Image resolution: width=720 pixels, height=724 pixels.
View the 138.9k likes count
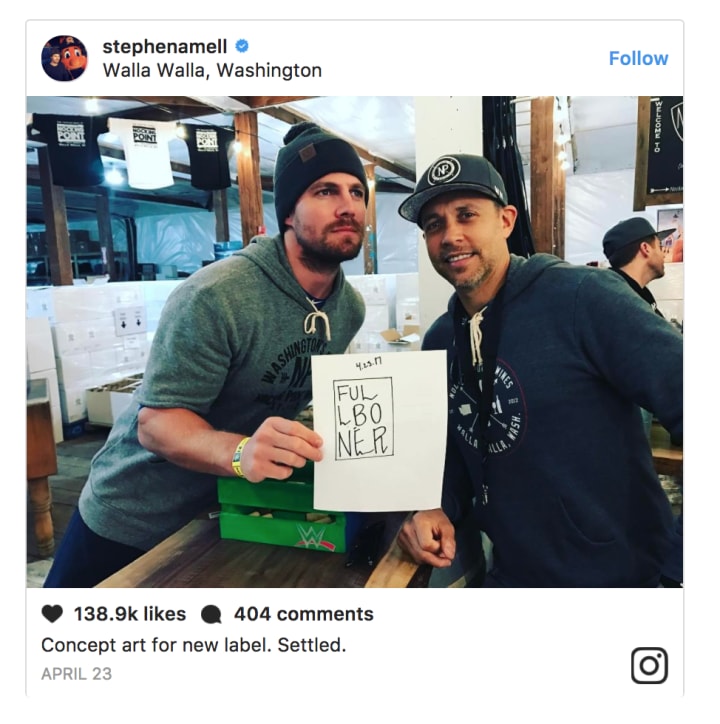(x=130, y=614)
